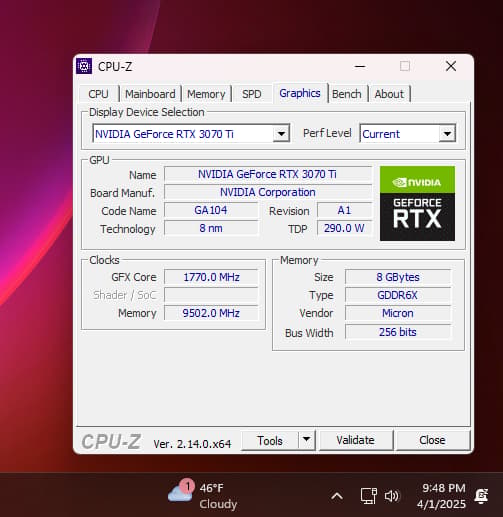Click the empty Shader / SoC field
Image resolution: width=503 pixels, height=517 pixels.
pyautogui.click(x=211, y=295)
